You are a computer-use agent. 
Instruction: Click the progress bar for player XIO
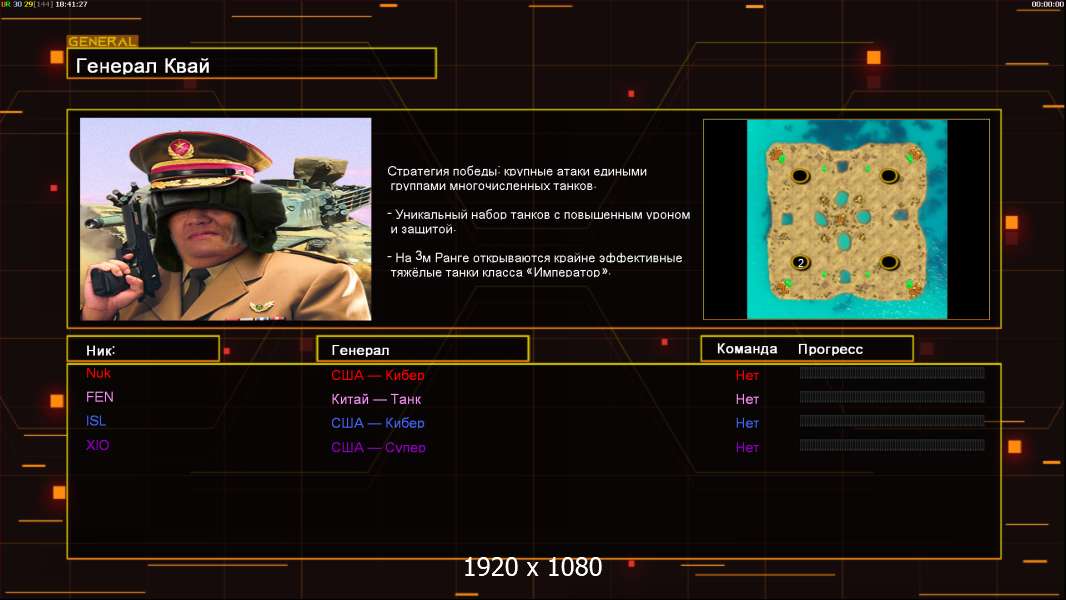click(892, 445)
